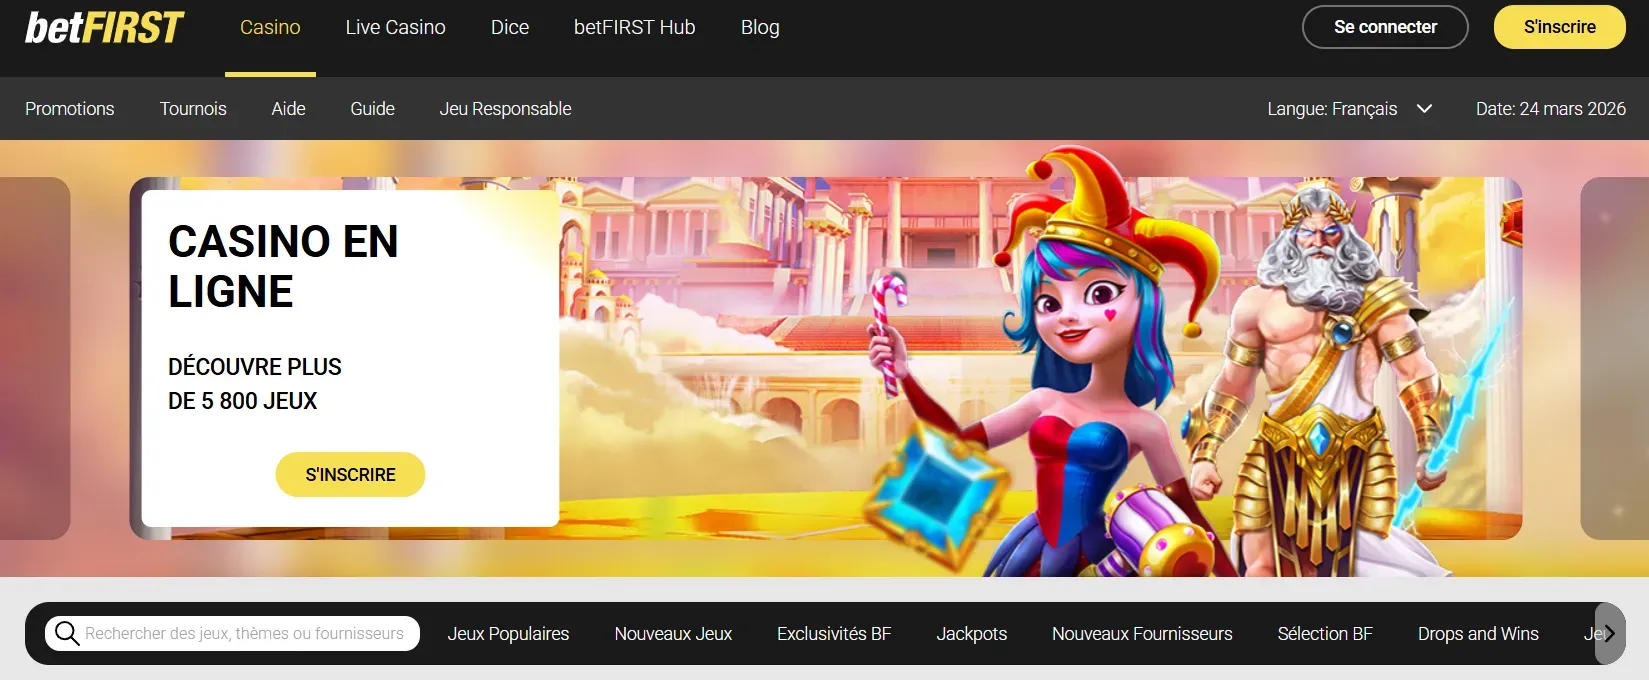This screenshot has height=680, width=1649.
Task: Click the previous banner slide on left
Action: pos(35,358)
